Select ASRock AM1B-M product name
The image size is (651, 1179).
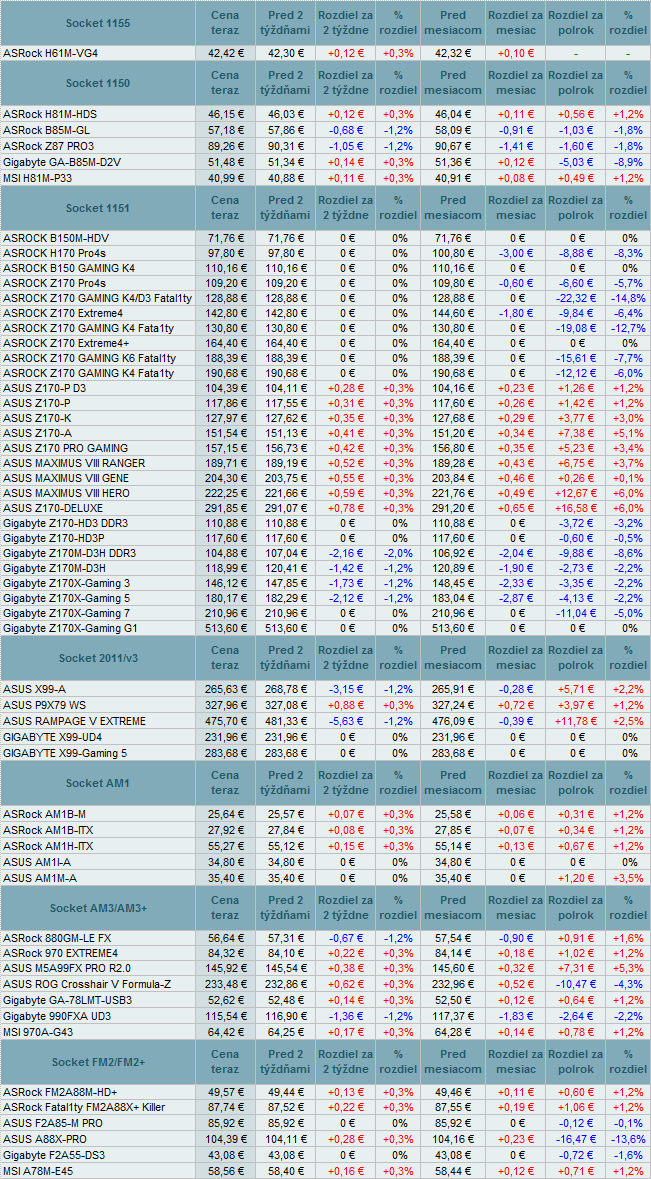(x=44, y=814)
